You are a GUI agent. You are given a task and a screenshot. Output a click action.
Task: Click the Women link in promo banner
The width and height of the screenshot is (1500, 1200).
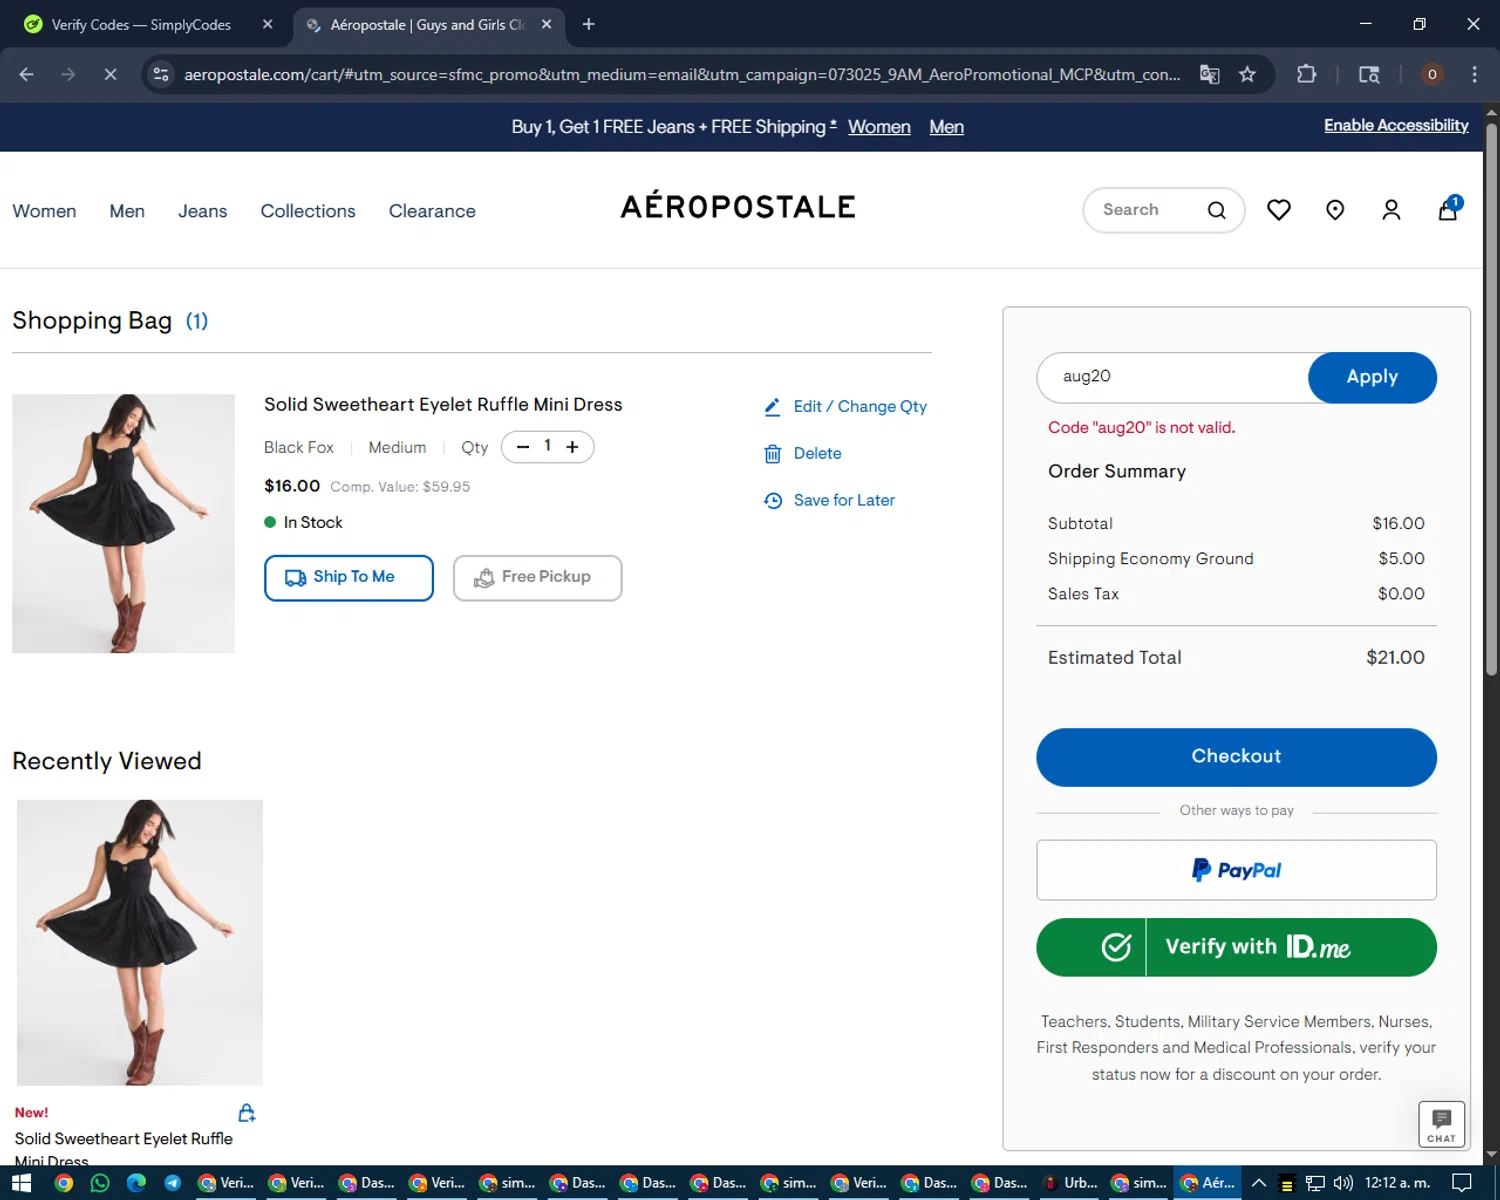[879, 127]
